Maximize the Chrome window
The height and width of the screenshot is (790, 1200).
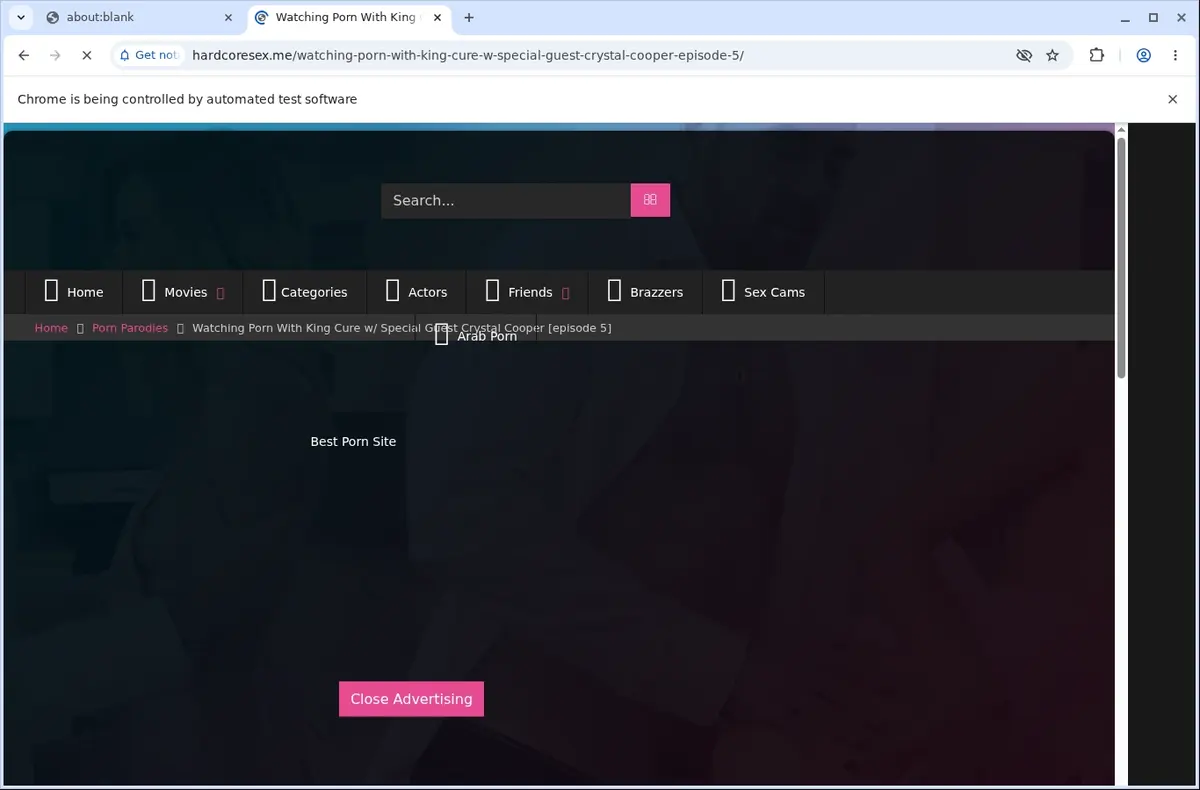click(x=1153, y=17)
